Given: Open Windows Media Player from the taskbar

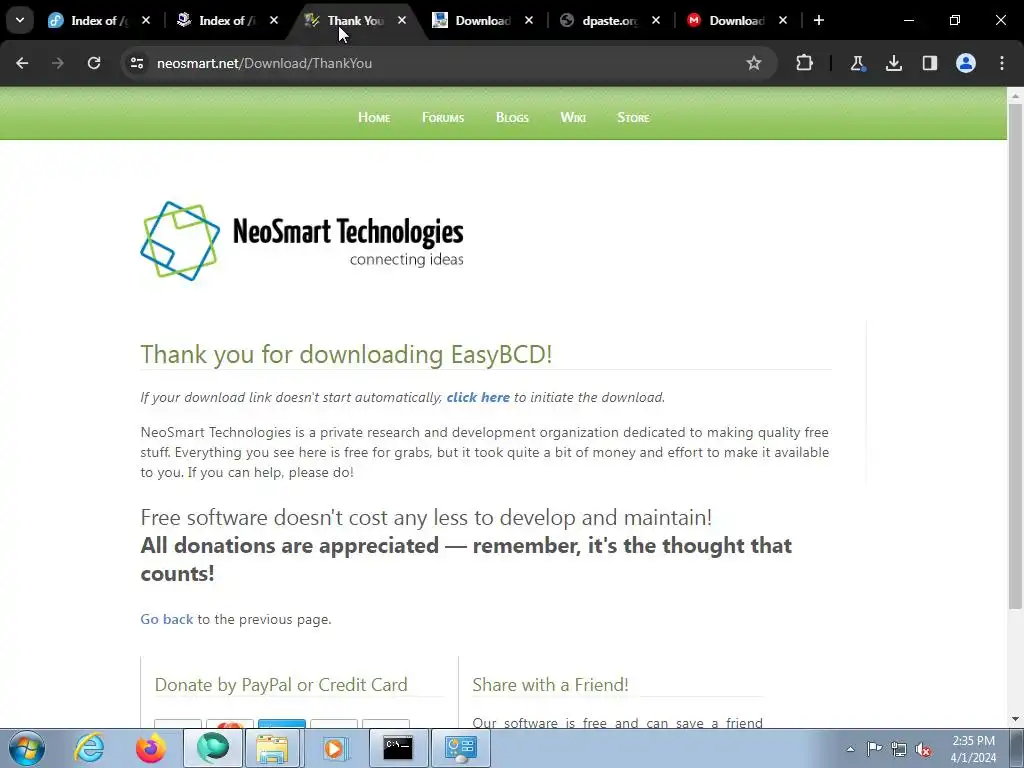Looking at the screenshot, I should click(x=335, y=748).
